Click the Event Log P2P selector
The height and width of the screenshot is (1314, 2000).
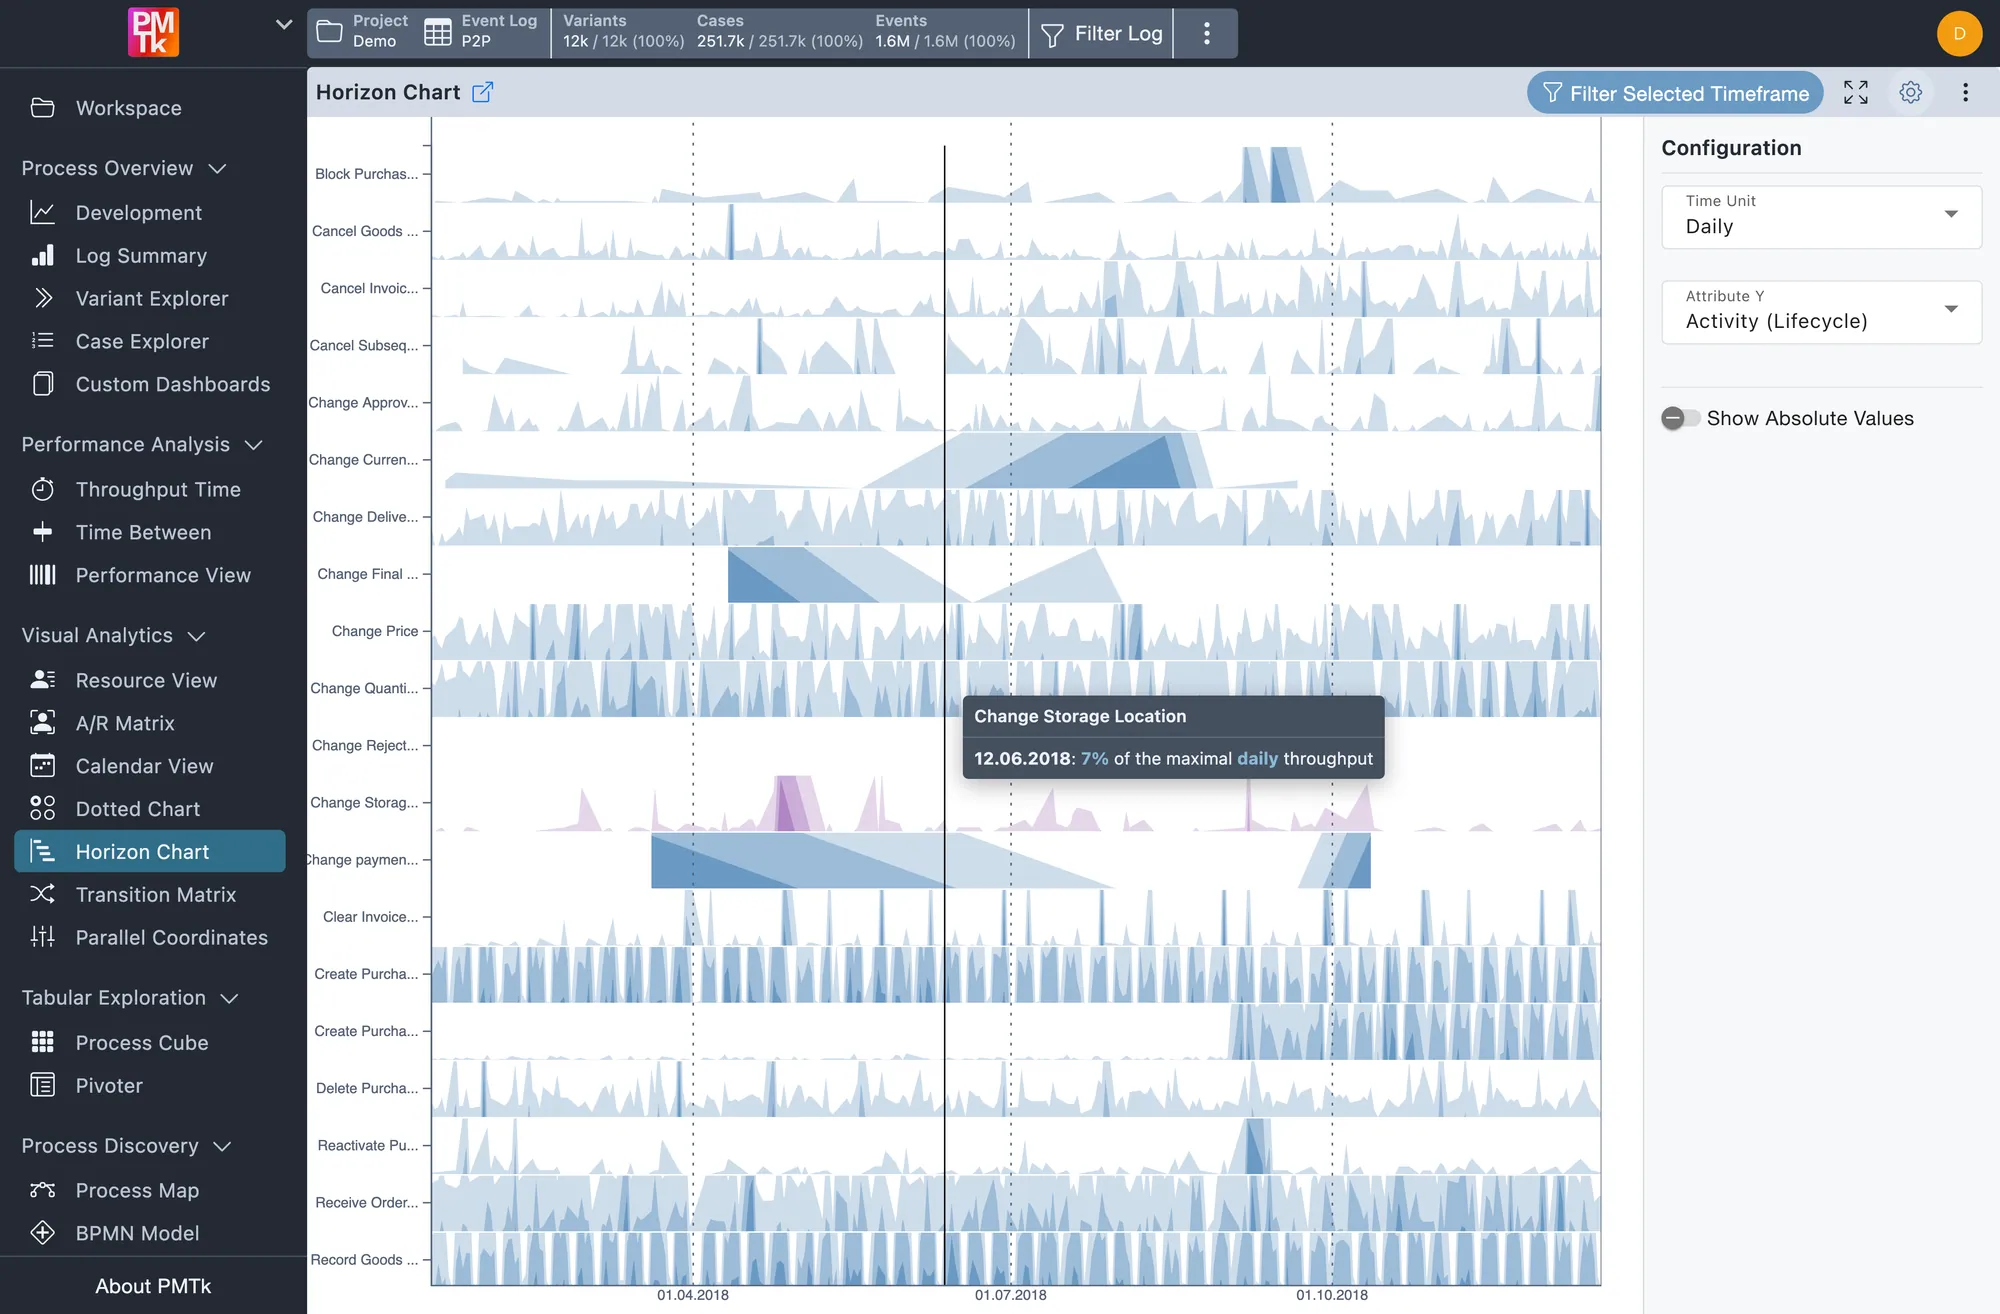[x=481, y=31]
